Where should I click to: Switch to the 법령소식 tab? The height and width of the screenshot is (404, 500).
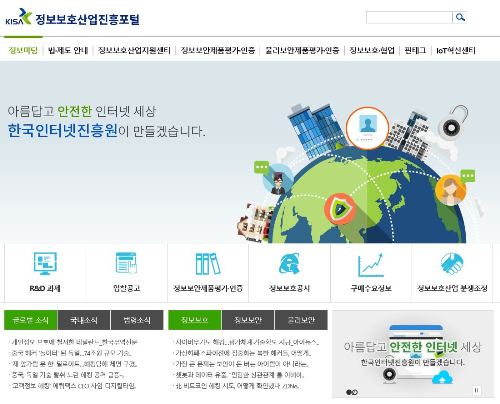tap(137, 320)
